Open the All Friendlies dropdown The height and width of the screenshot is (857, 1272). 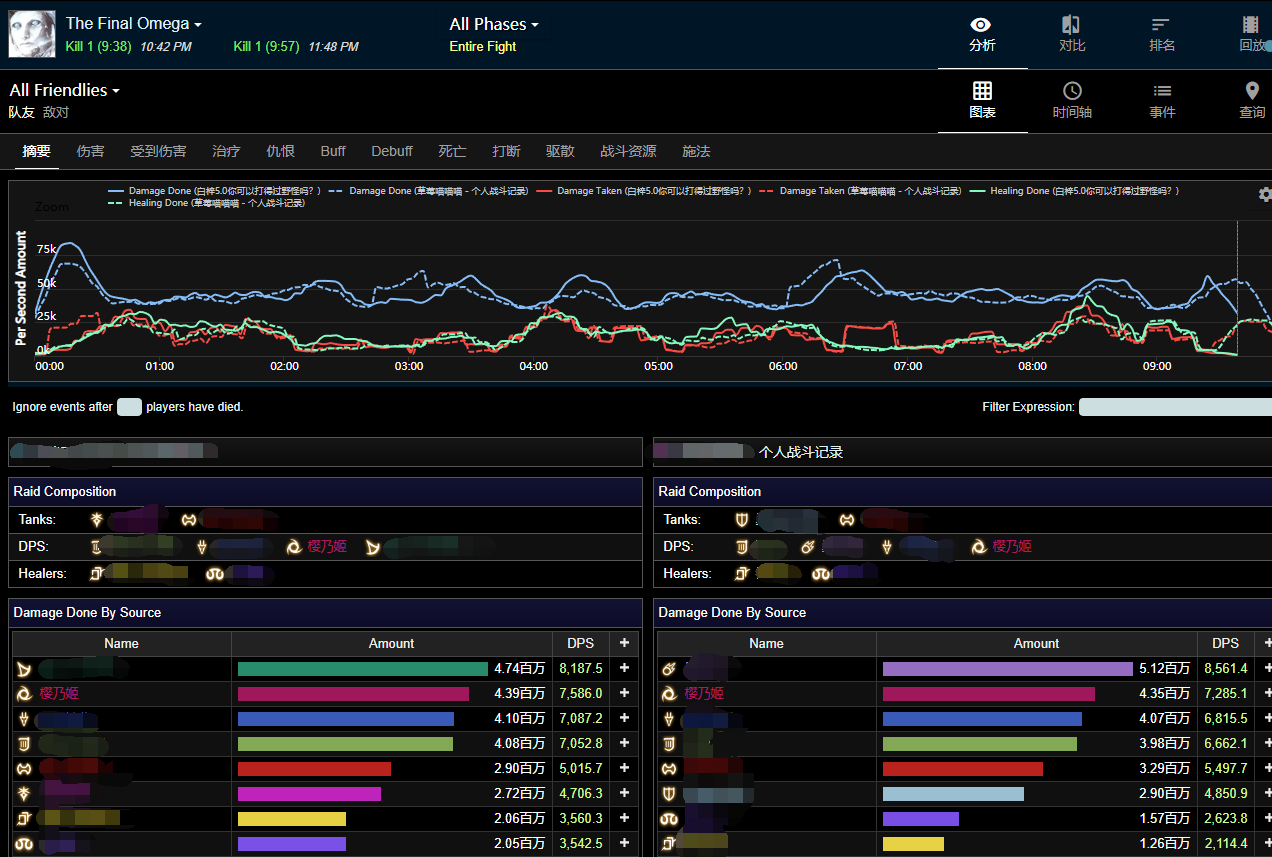point(64,90)
